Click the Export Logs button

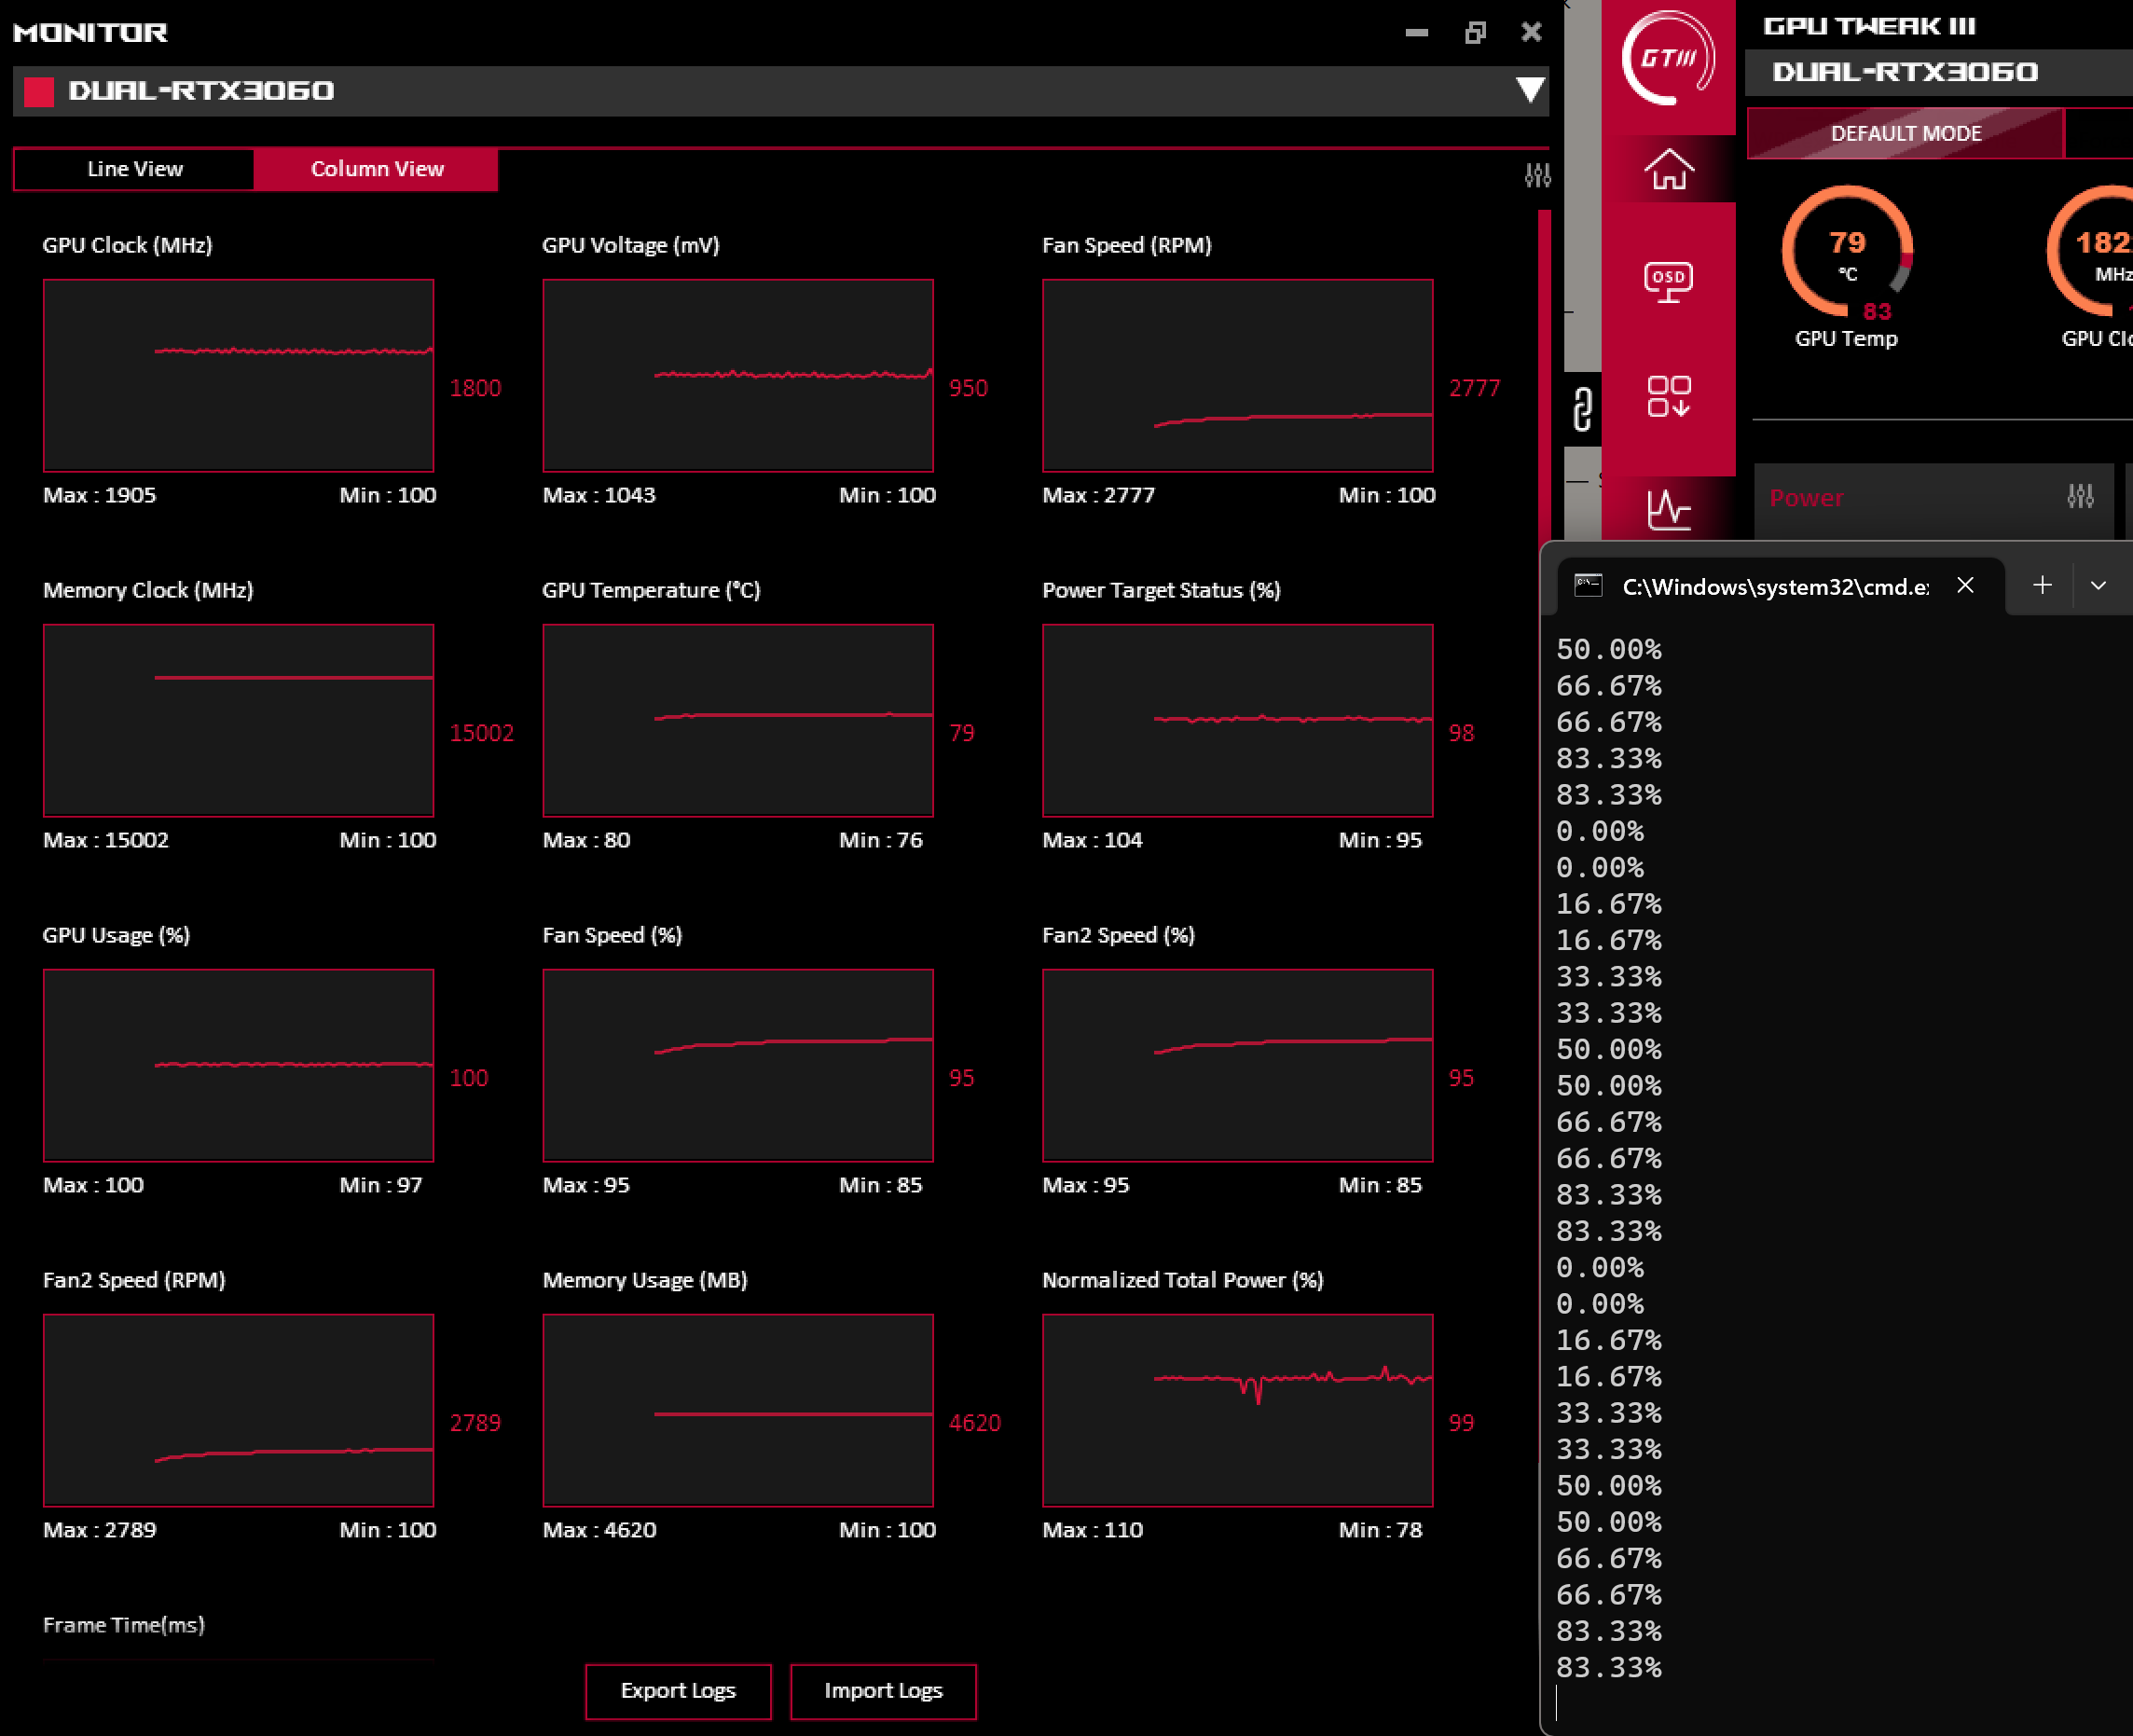click(x=678, y=1691)
